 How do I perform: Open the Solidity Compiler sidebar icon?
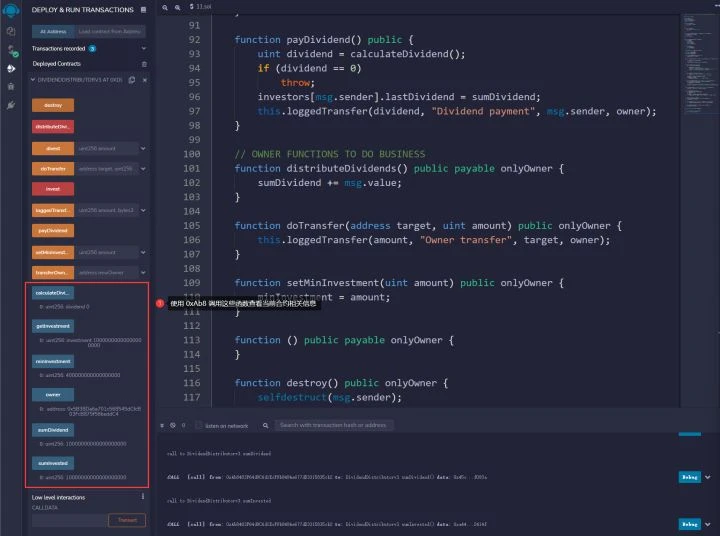tap(11, 51)
